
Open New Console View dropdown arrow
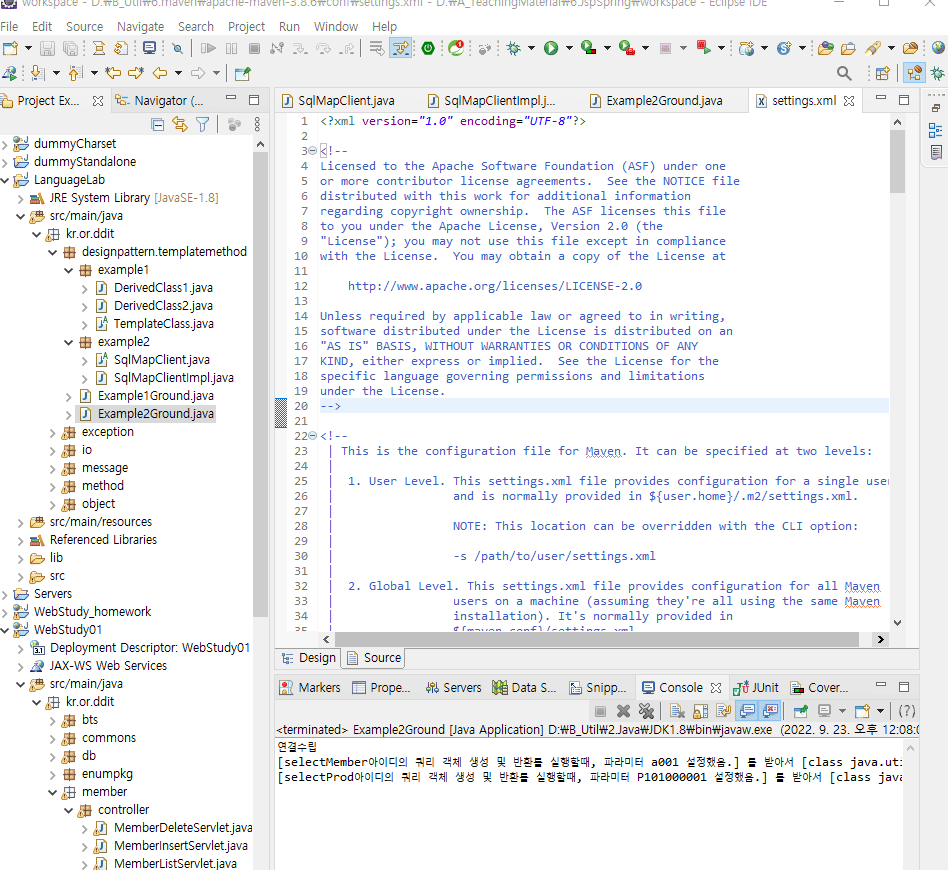click(x=880, y=711)
